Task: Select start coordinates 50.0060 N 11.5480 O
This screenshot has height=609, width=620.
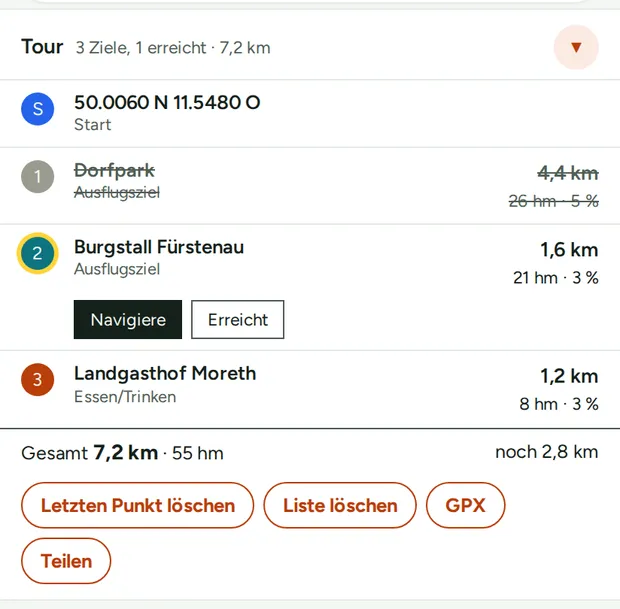Action: point(167,102)
